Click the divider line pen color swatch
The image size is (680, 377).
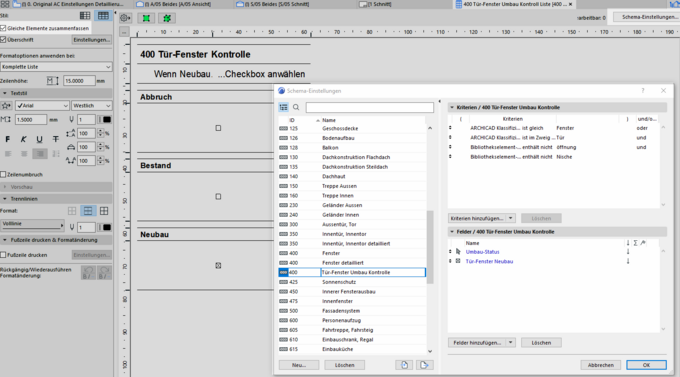click(x=107, y=227)
